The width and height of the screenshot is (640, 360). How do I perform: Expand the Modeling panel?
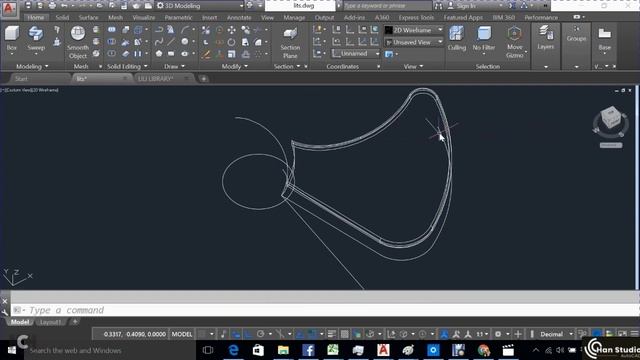point(32,66)
